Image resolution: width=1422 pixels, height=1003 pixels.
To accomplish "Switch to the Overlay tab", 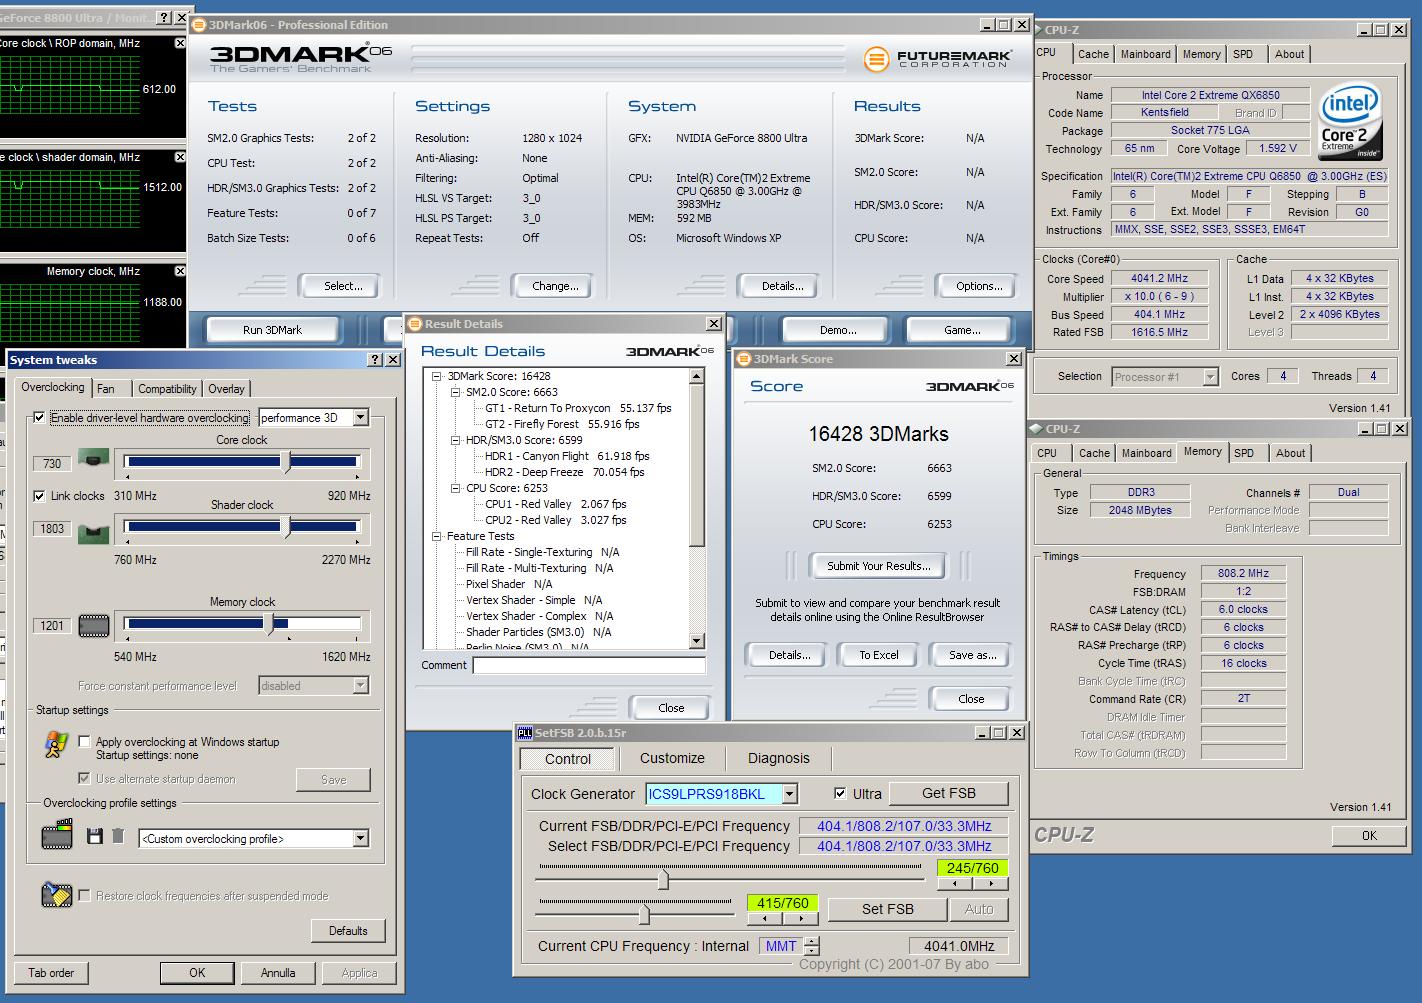I will pos(226,389).
